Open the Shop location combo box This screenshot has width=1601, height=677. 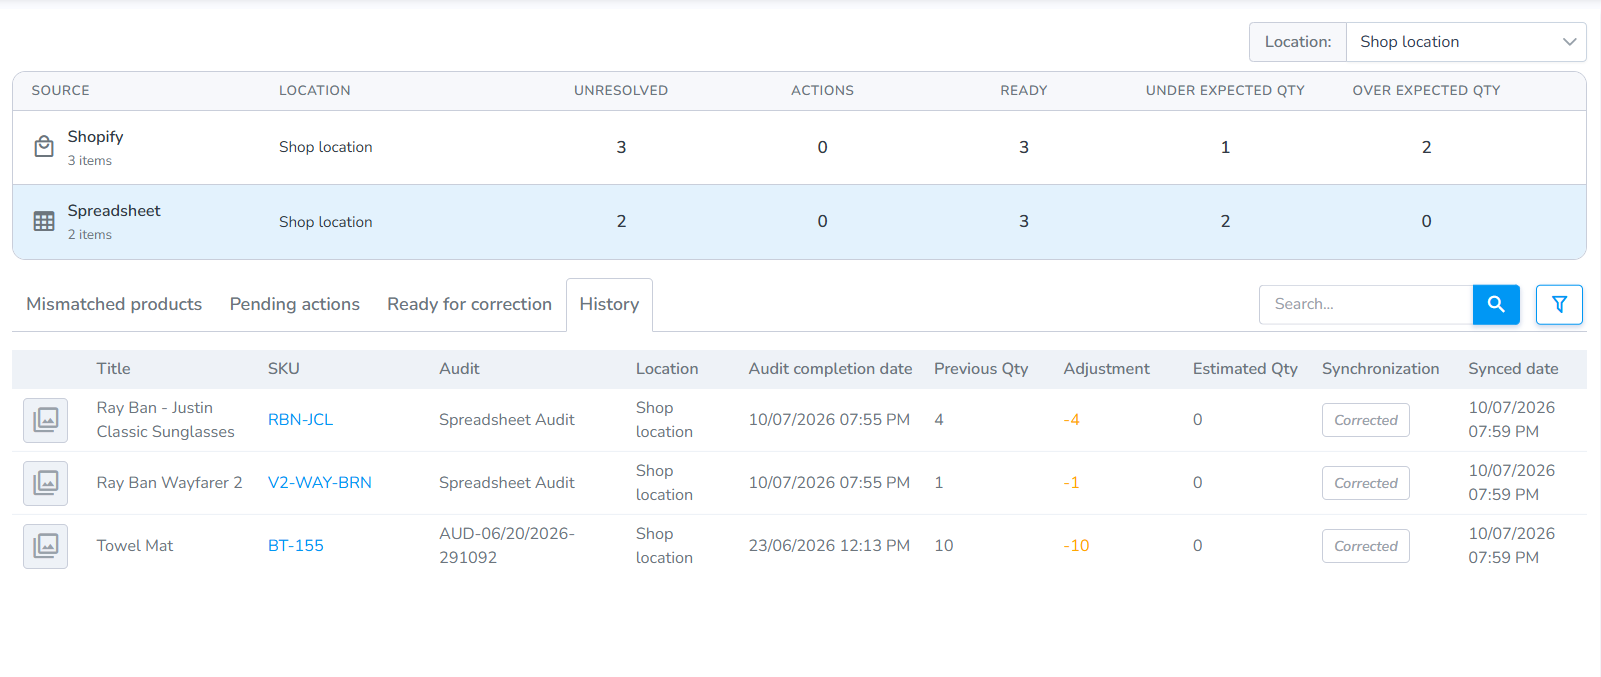point(1466,42)
